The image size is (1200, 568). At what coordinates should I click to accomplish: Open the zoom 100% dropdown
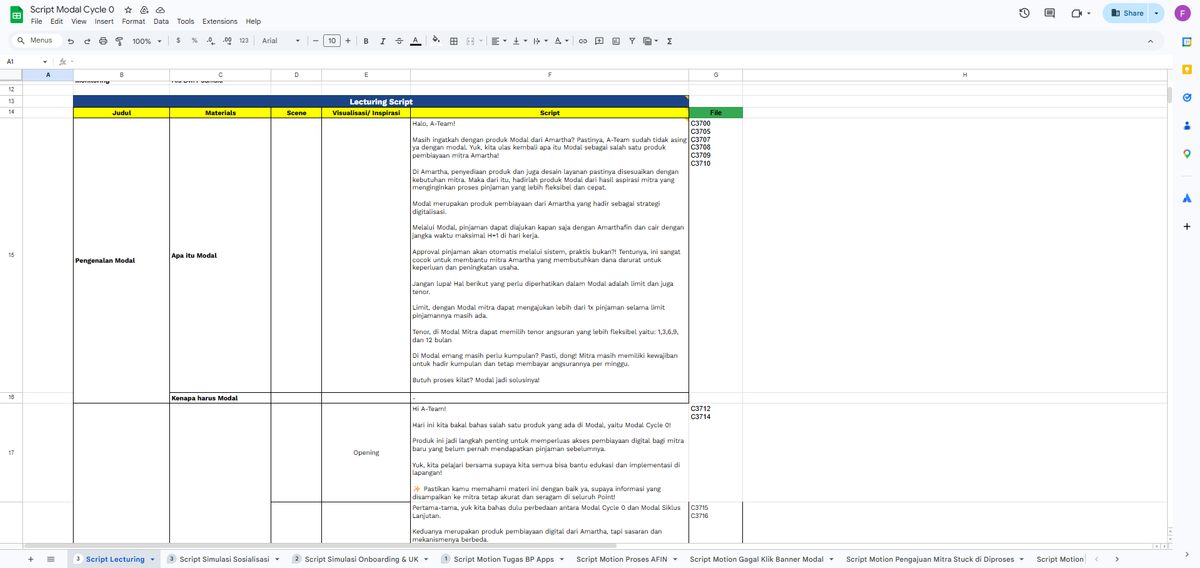(x=146, y=41)
